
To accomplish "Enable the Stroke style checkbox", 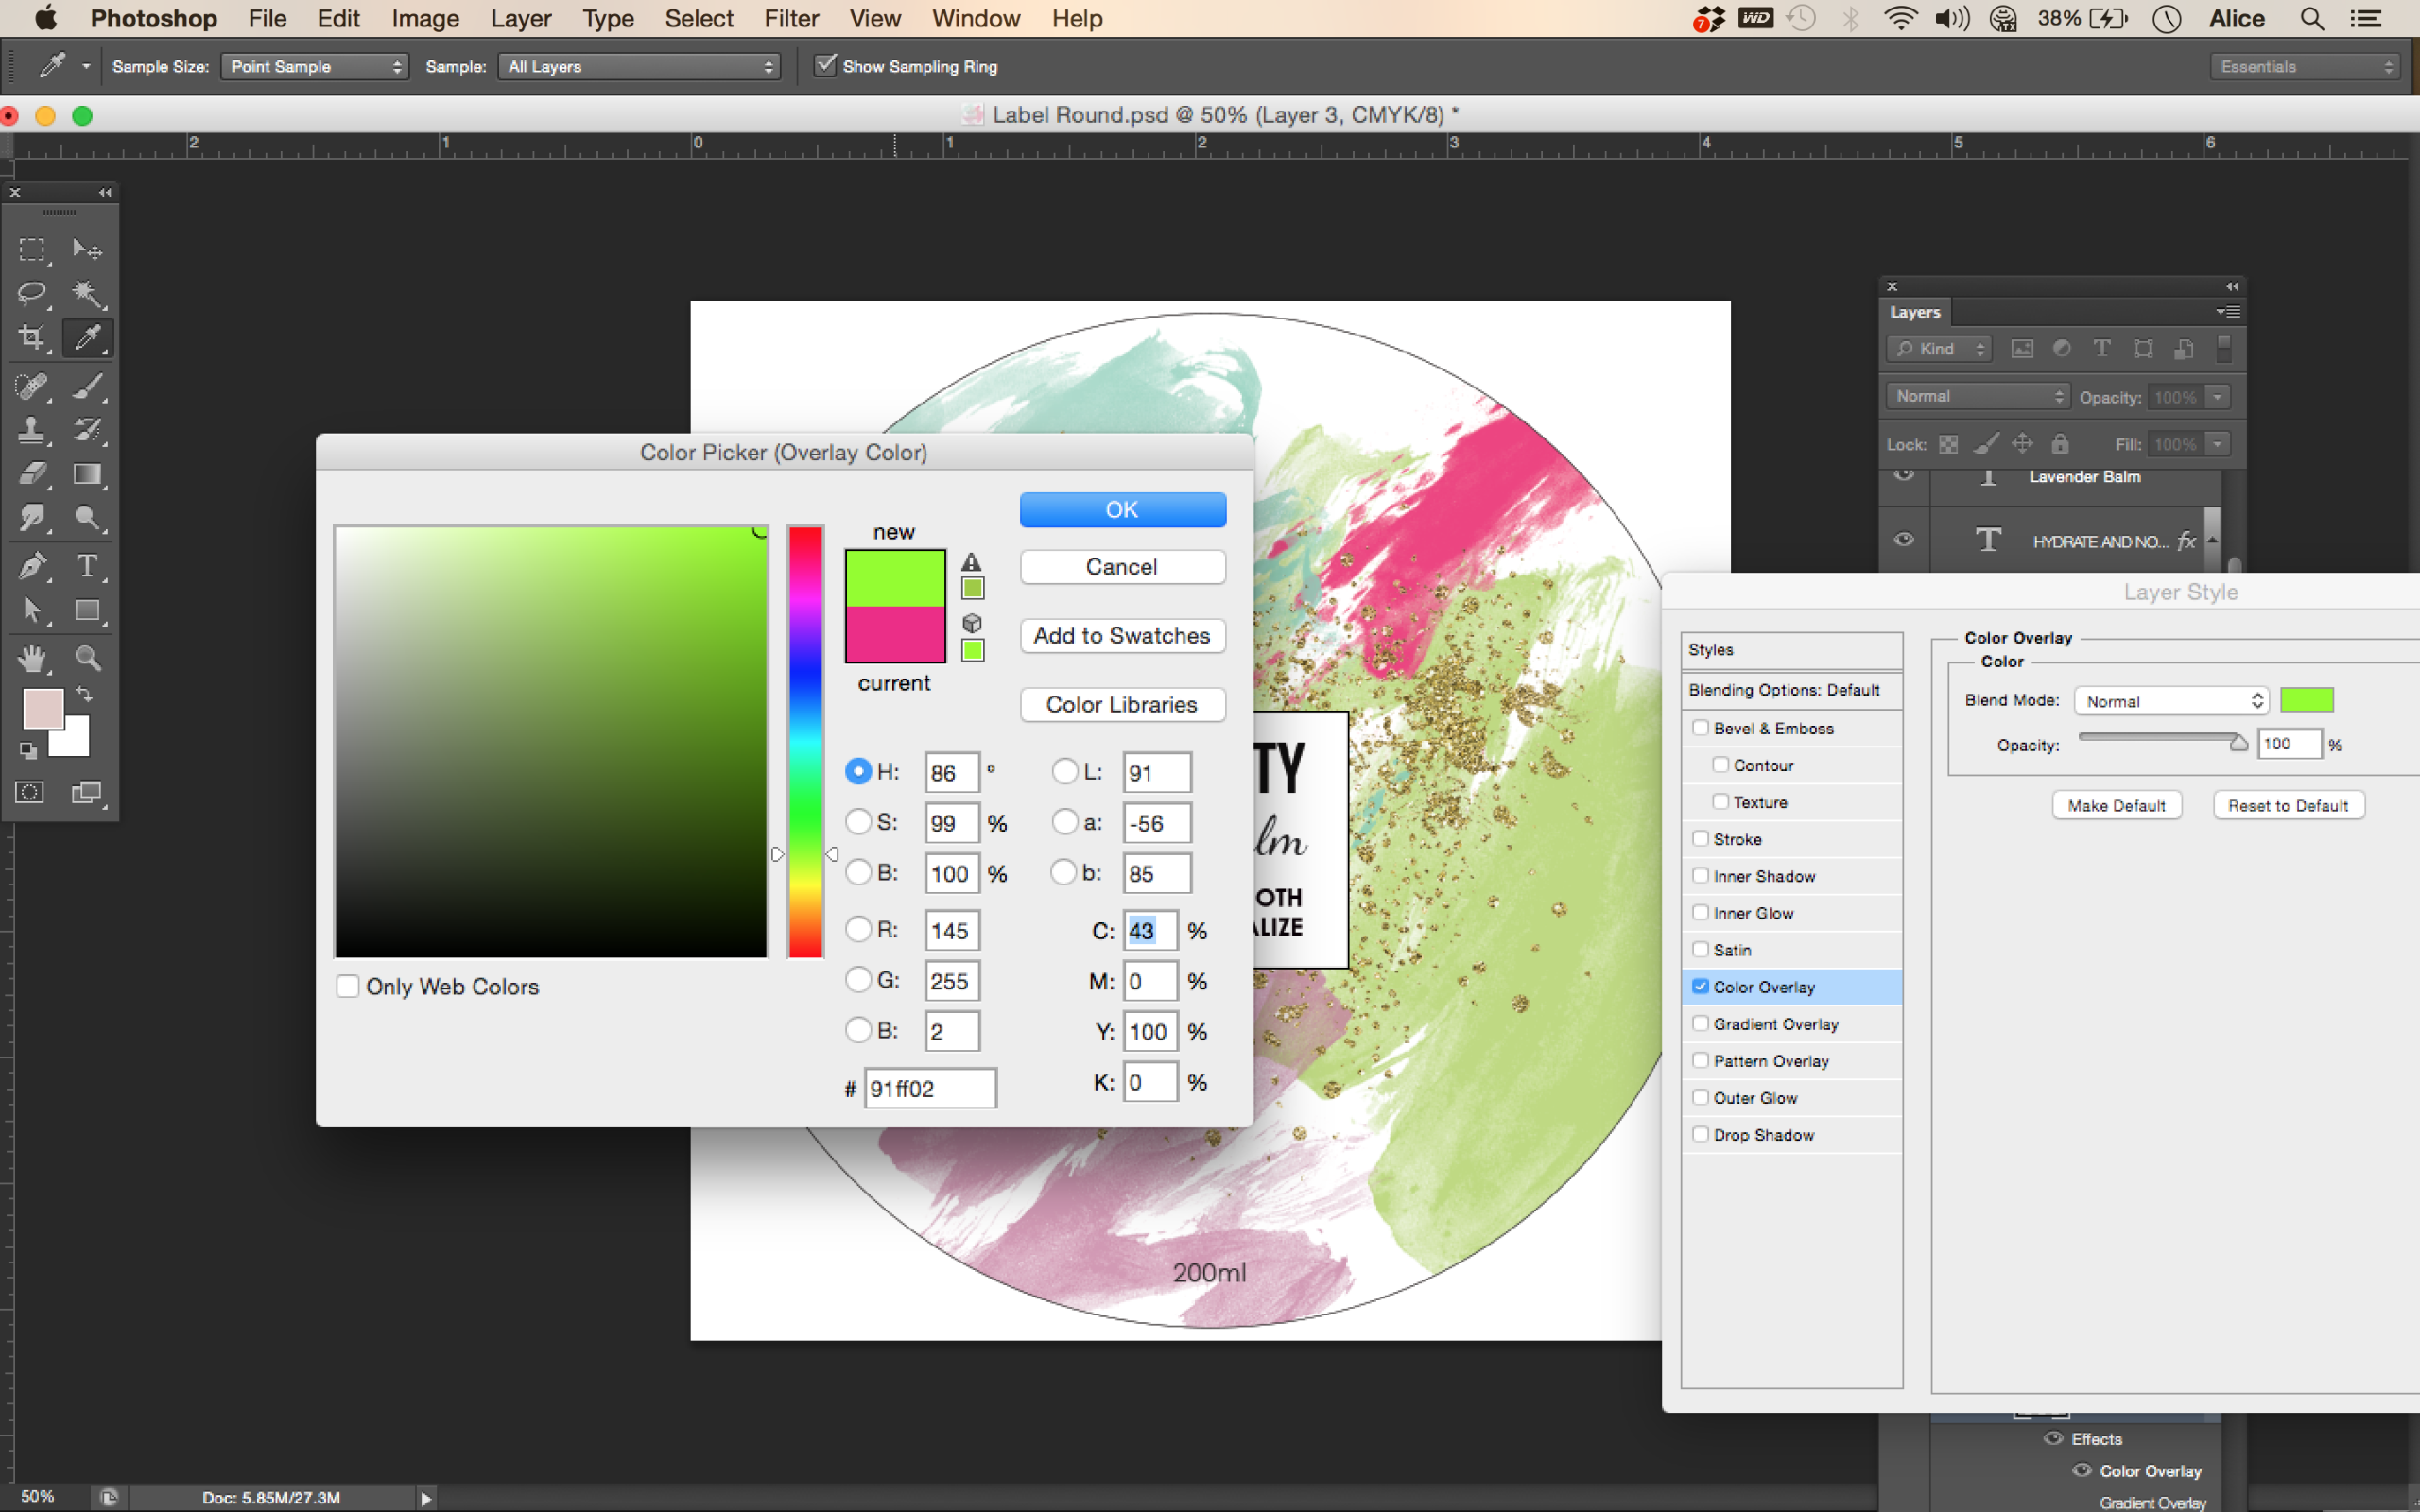I will coord(1700,838).
